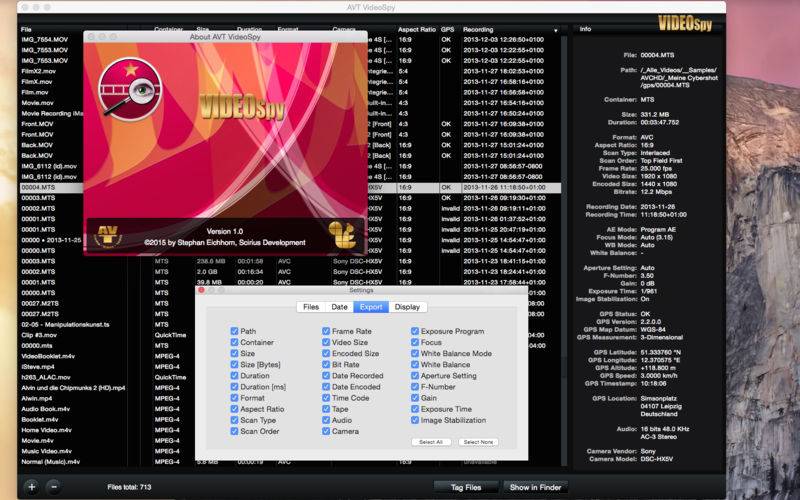800x500 pixels.
Task: Select the Clip #3.mov file
Action: [x=39, y=335]
